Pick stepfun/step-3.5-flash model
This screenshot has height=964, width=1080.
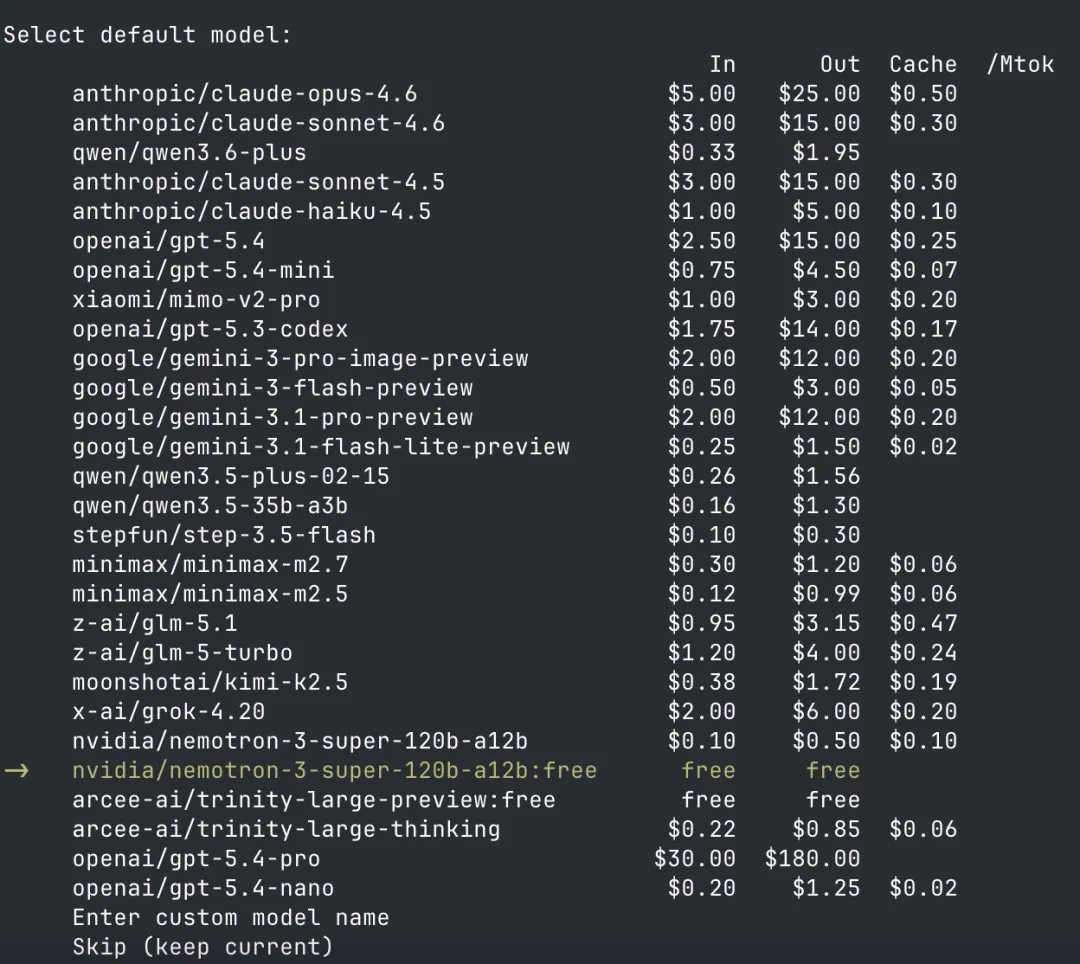[224, 535]
